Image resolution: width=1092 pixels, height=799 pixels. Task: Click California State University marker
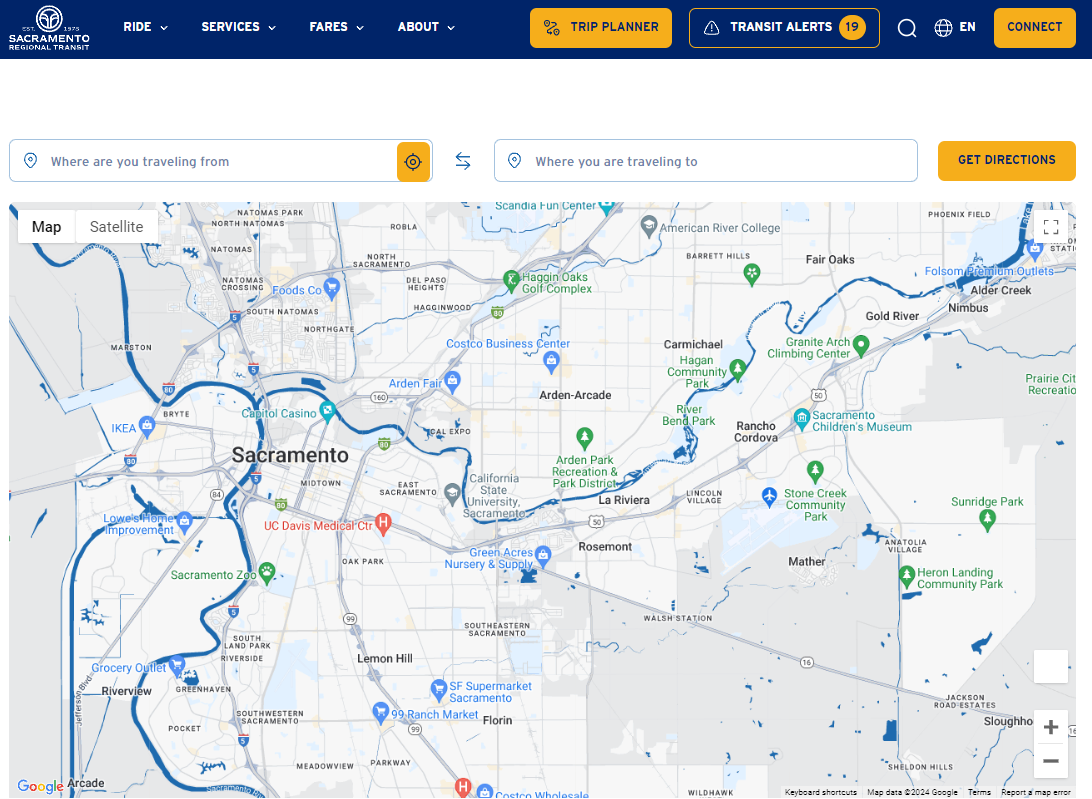click(453, 494)
